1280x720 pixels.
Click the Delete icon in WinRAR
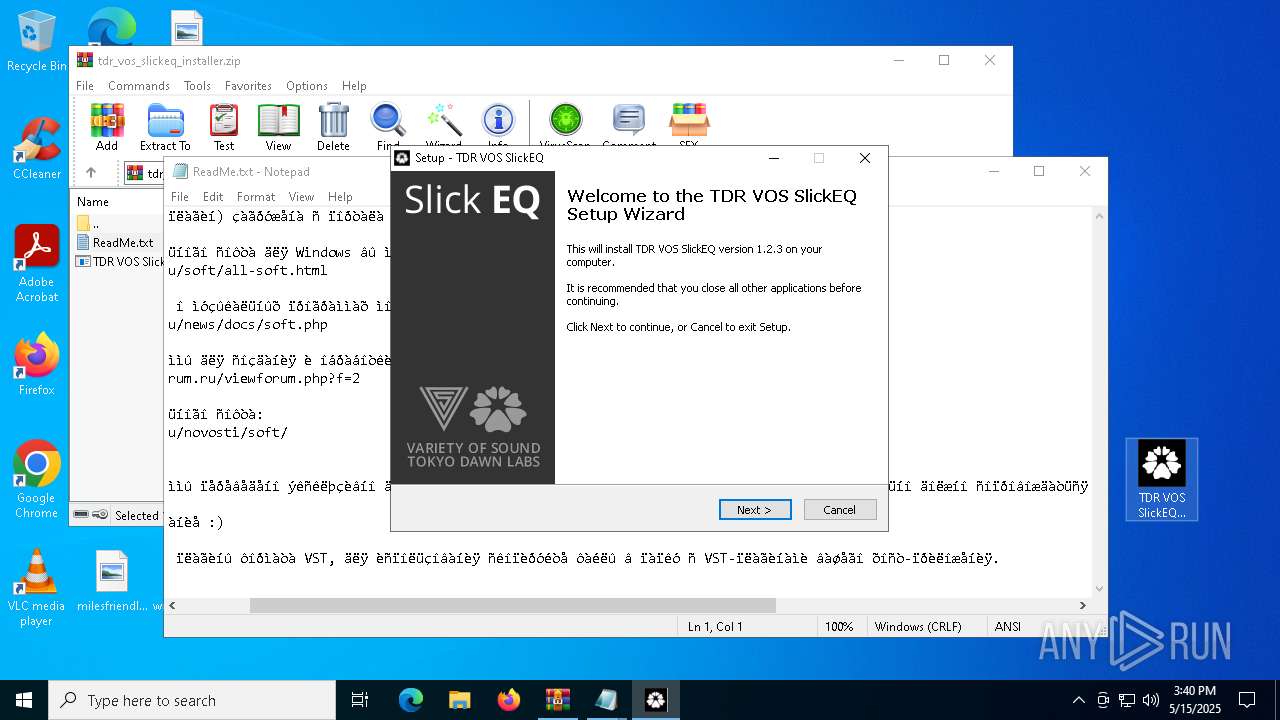point(333,127)
